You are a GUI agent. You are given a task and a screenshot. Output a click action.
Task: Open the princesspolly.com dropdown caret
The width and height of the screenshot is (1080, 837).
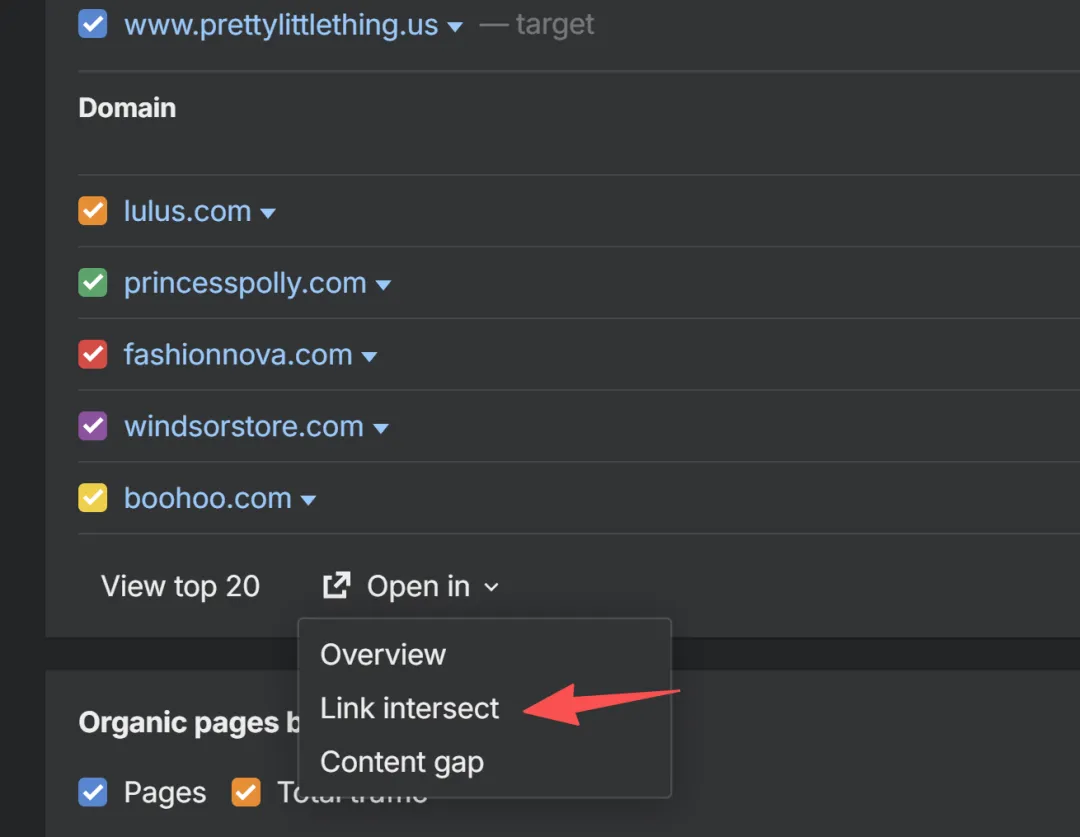click(383, 285)
